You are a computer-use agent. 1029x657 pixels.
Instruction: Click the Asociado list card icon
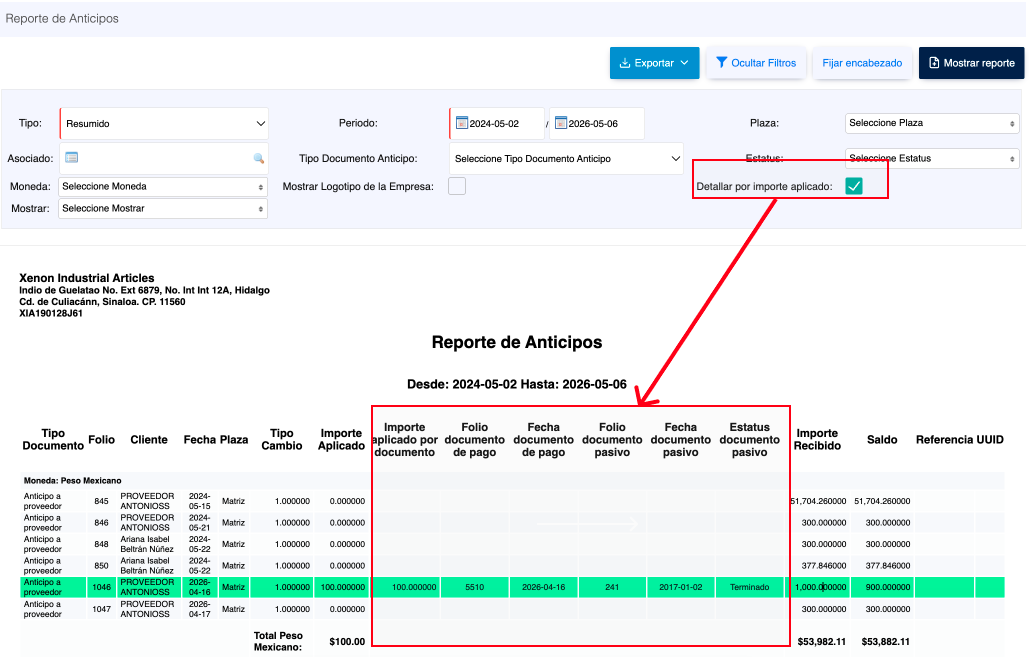[x=72, y=158]
